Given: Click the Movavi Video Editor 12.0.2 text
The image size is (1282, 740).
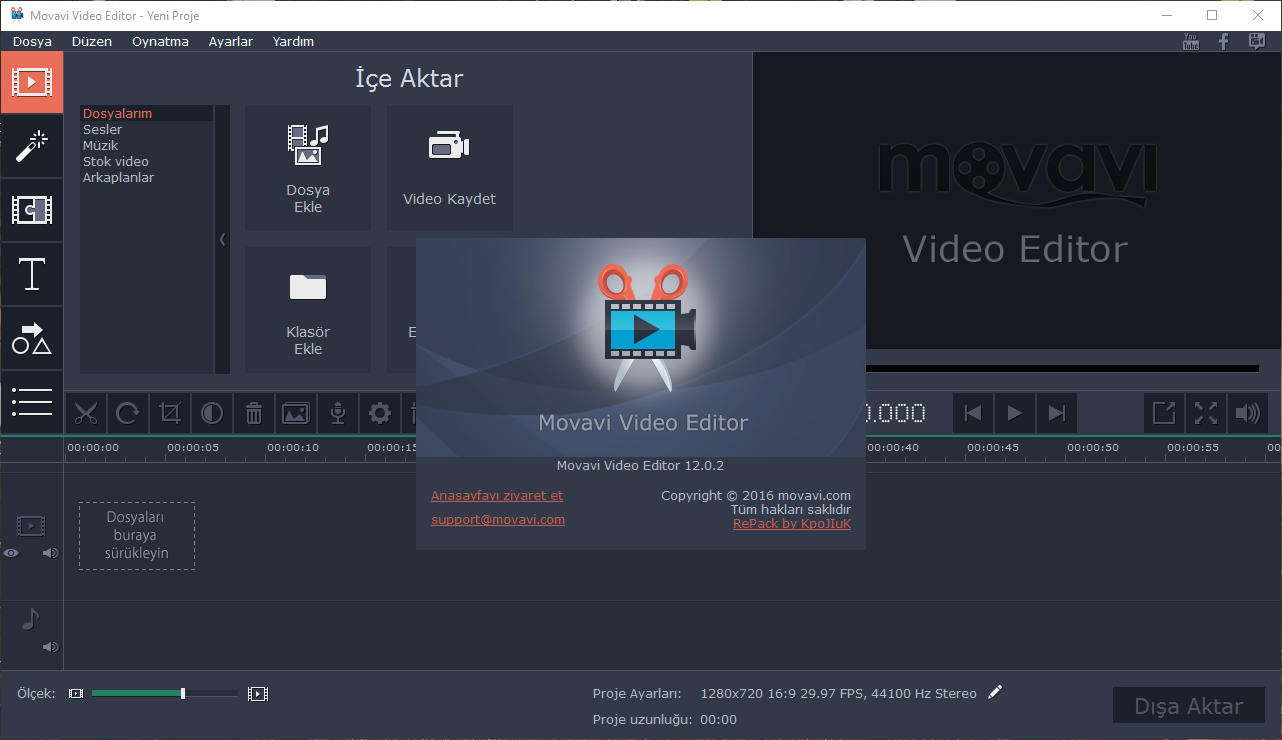Looking at the screenshot, I should (640, 466).
